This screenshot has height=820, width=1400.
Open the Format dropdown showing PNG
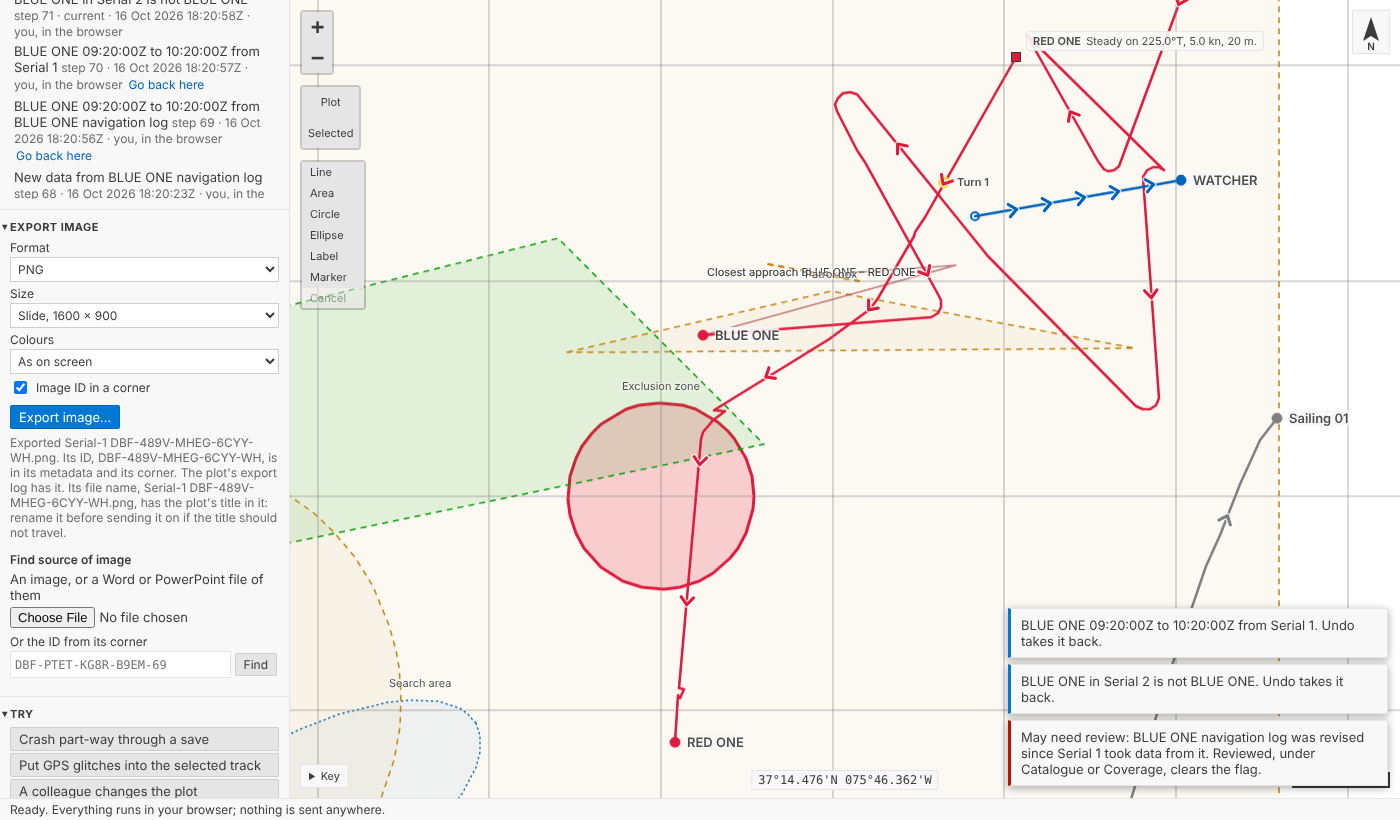(x=144, y=270)
